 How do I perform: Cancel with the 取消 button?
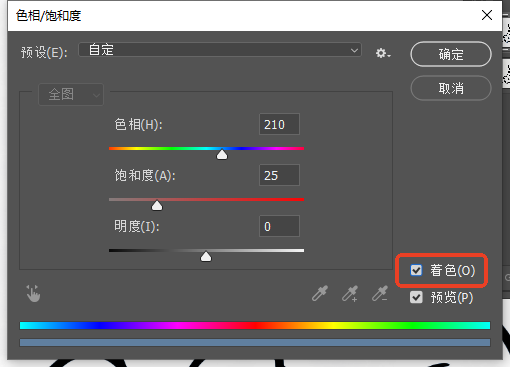click(451, 88)
